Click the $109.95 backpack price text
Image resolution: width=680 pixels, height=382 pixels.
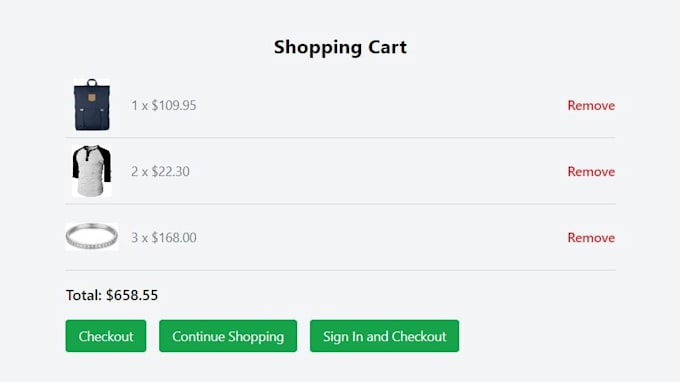[173, 105]
